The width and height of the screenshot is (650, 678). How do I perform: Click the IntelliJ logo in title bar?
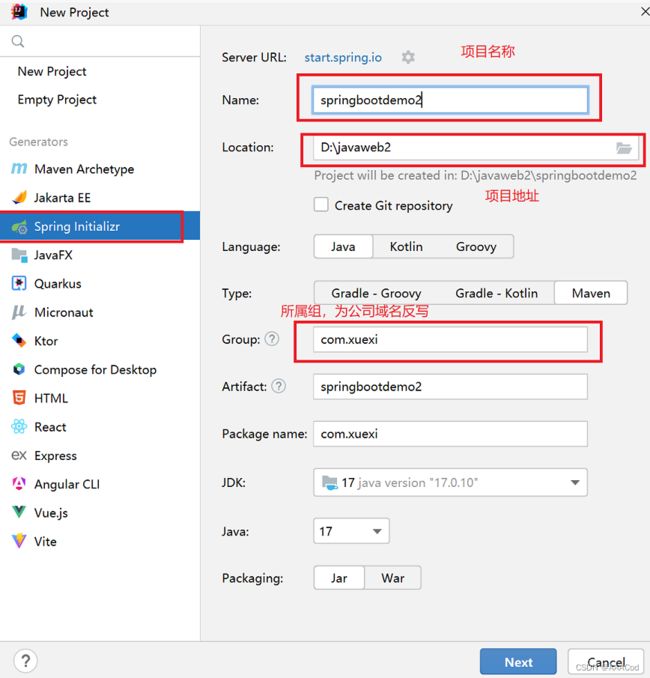pos(19,12)
